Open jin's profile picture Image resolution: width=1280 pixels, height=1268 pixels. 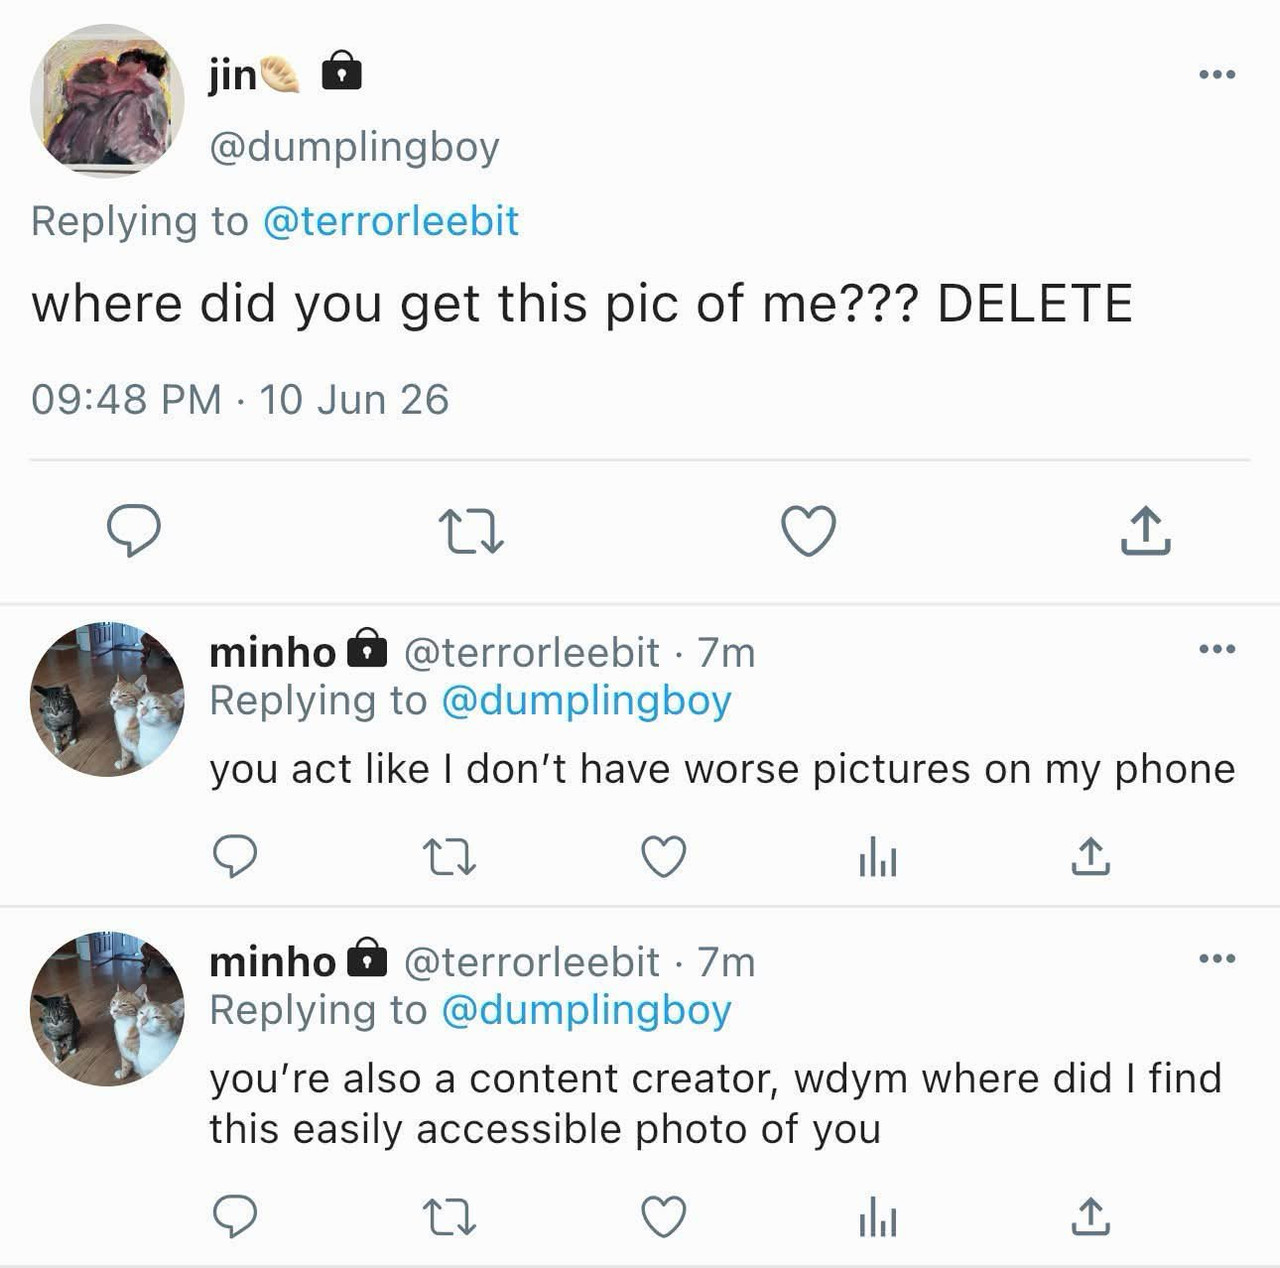click(x=107, y=101)
